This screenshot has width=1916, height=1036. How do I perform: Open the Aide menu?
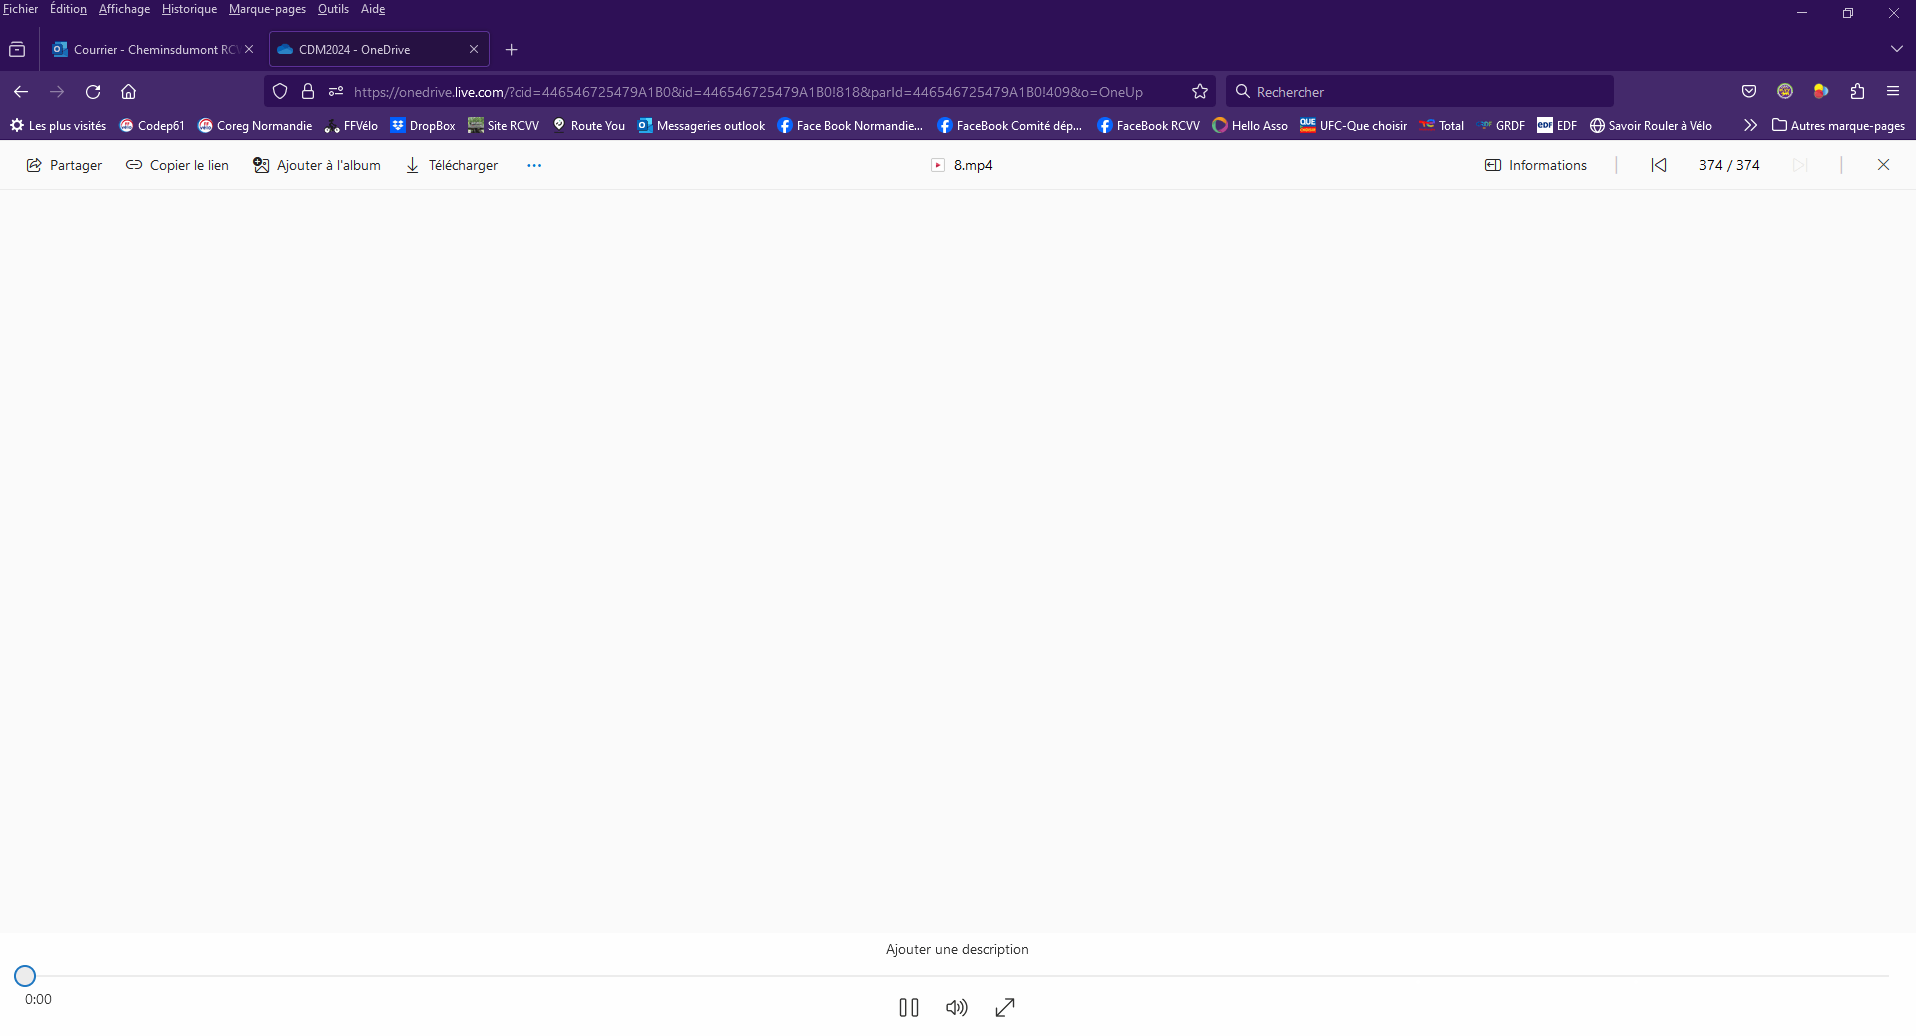pyautogui.click(x=373, y=9)
